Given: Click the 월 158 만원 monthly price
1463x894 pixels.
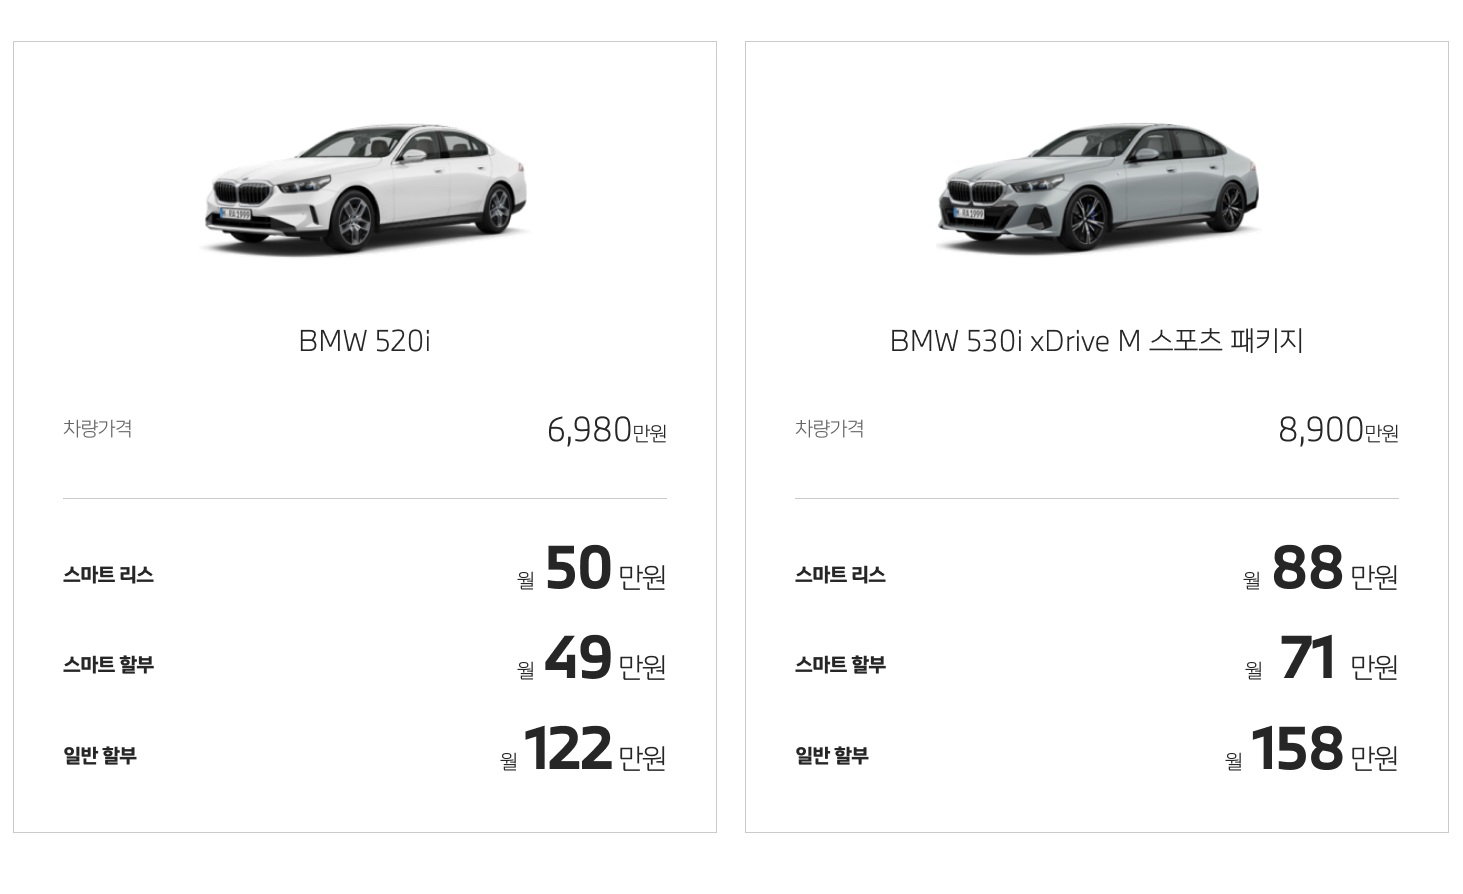Looking at the screenshot, I should 1311,750.
